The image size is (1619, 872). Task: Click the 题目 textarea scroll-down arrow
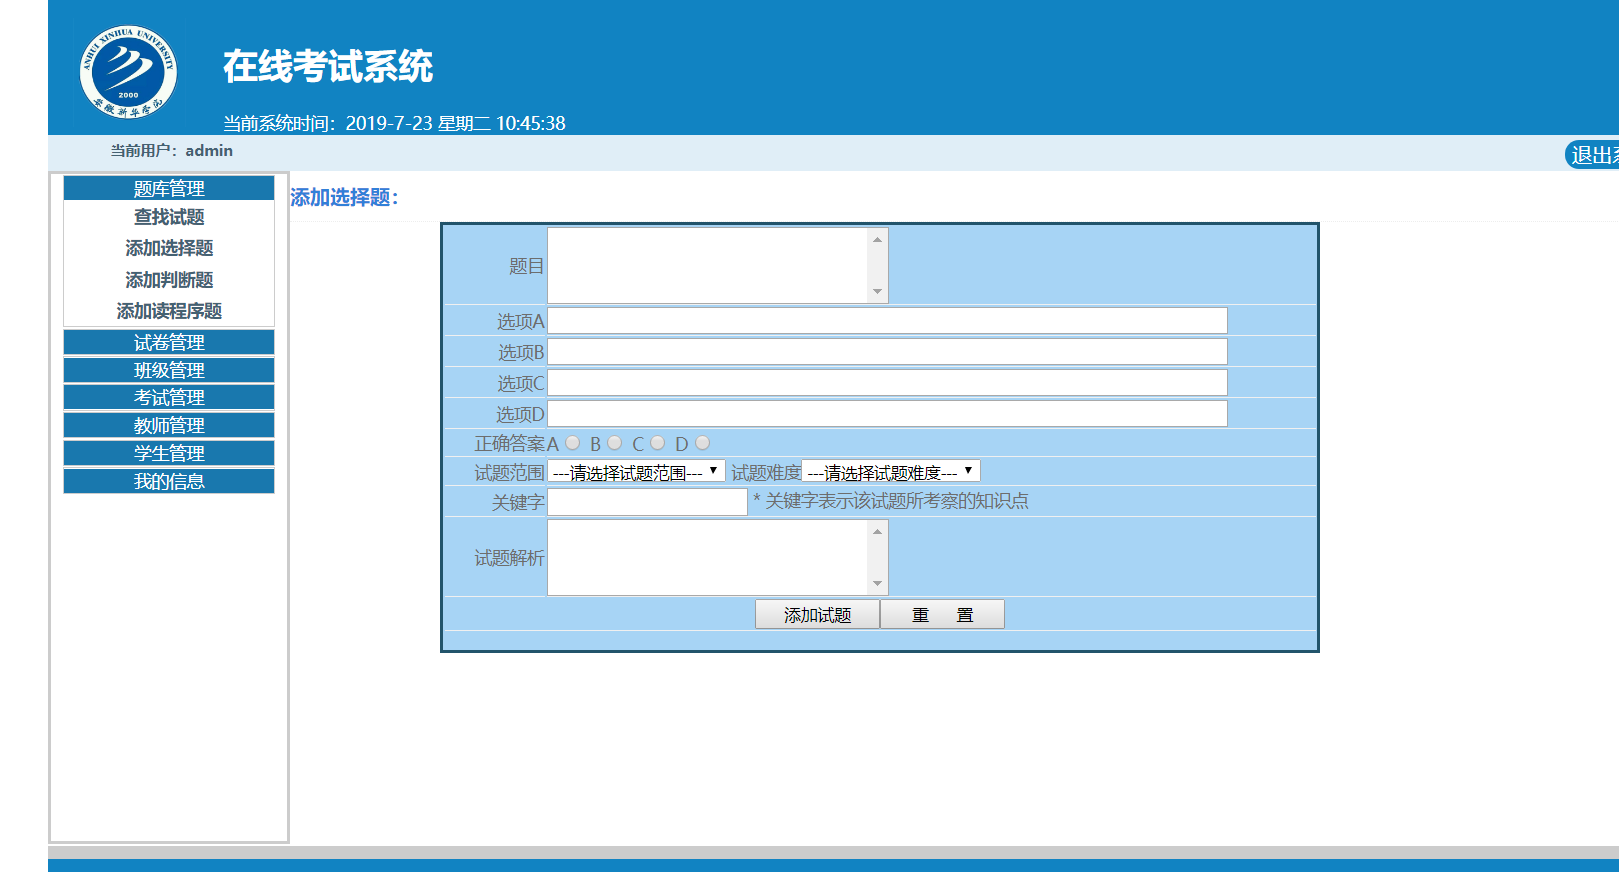pos(877,292)
